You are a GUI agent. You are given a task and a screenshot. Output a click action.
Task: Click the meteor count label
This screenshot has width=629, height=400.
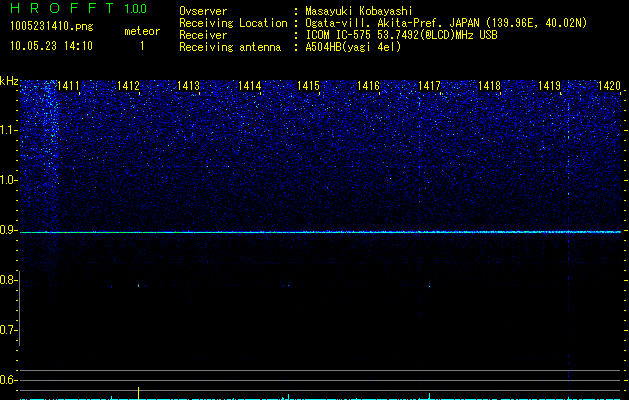[x=142, y=31]
